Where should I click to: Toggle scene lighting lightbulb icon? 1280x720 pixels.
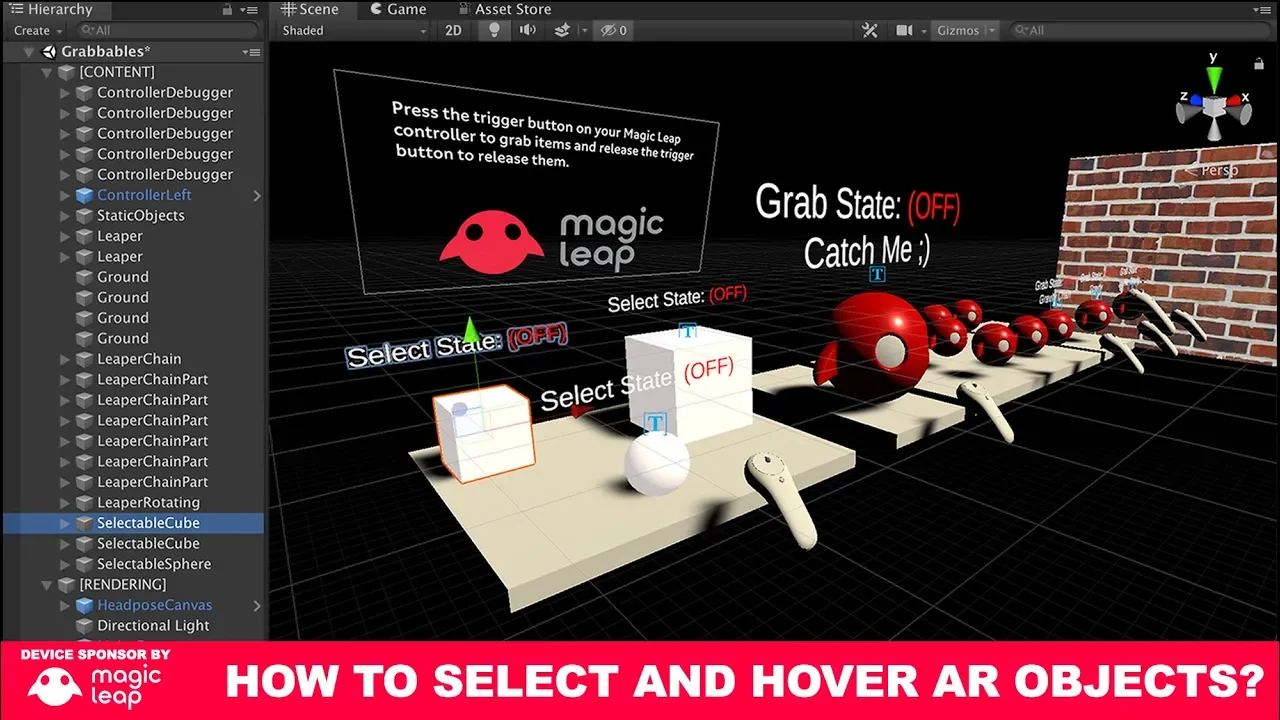coord(493,30)
